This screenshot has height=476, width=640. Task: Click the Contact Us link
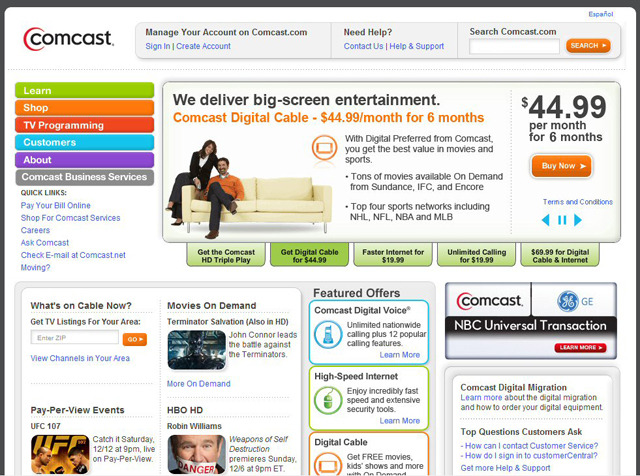coord(363,46)
